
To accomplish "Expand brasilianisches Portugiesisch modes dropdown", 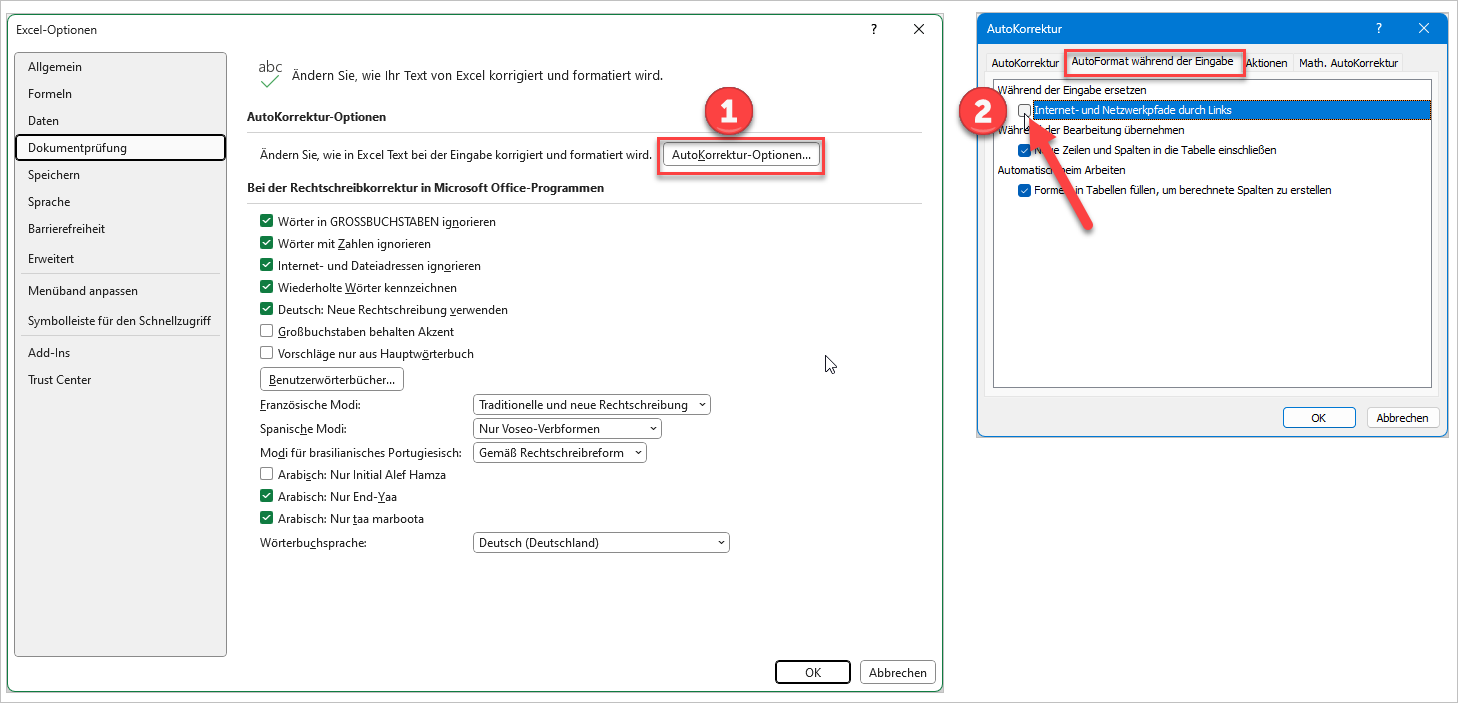I will (x=559, y=453).
